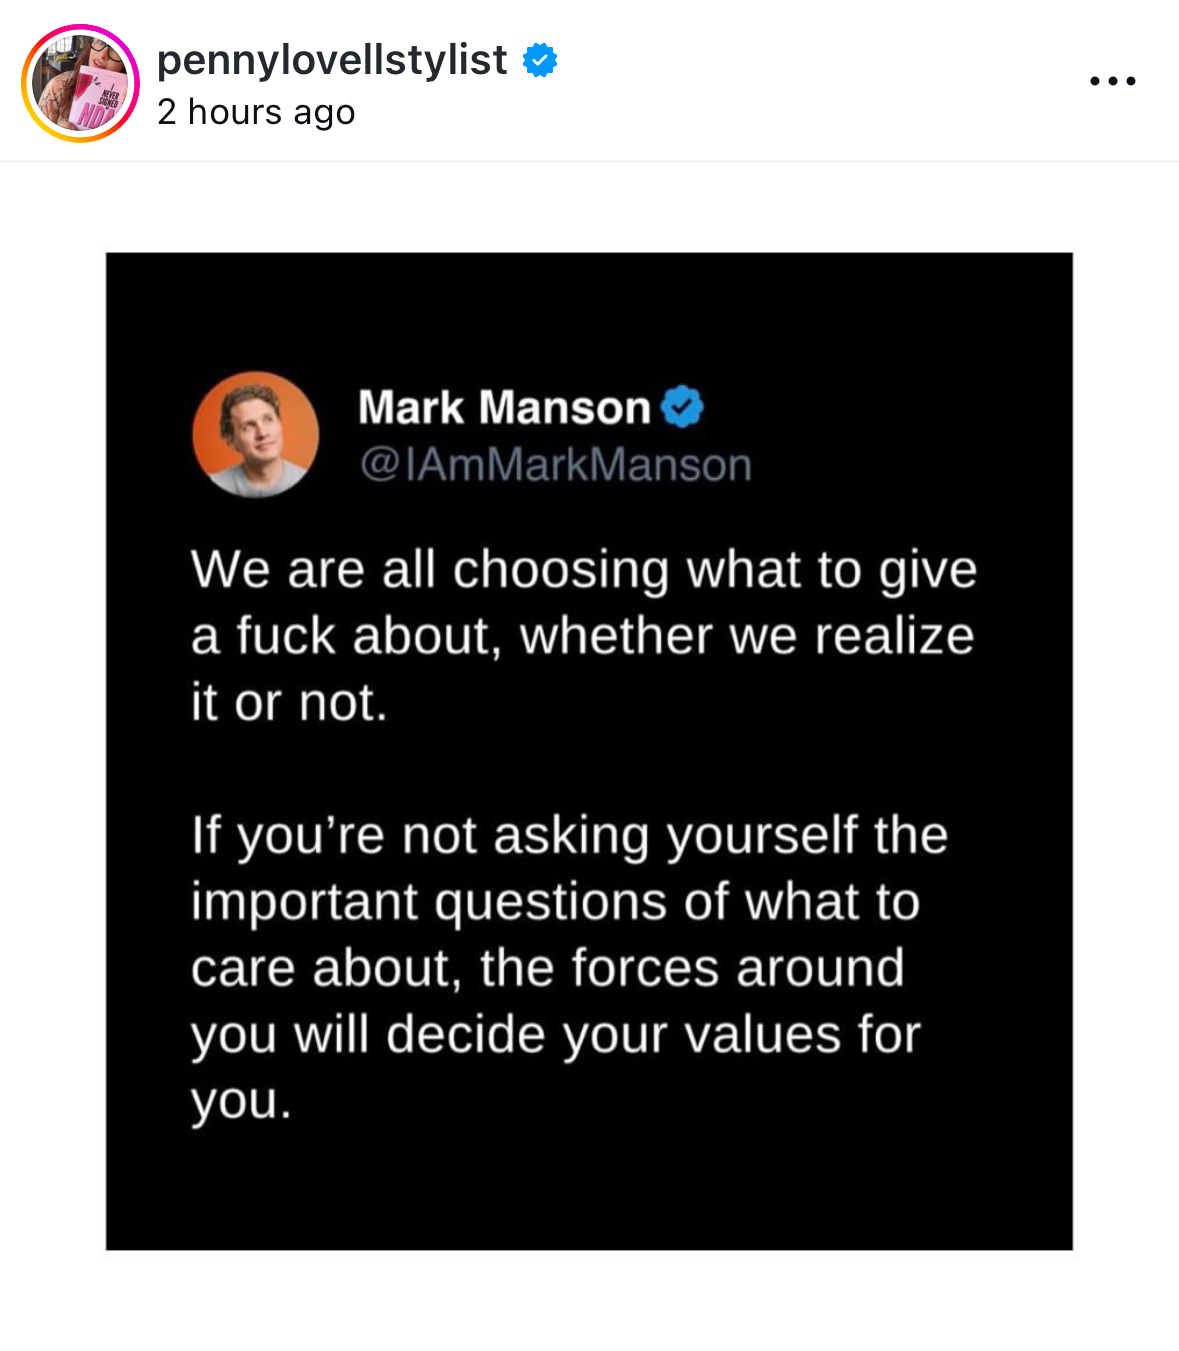Open the three-dot more options menu
Viewport: 1179px width, 1351px height.
[x=1112, y=81]
